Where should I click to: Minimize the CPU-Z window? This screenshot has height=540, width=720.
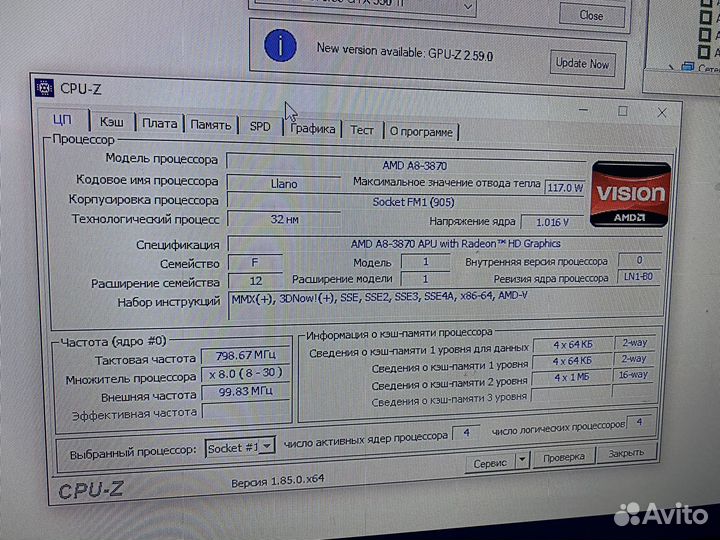point(584,110)
